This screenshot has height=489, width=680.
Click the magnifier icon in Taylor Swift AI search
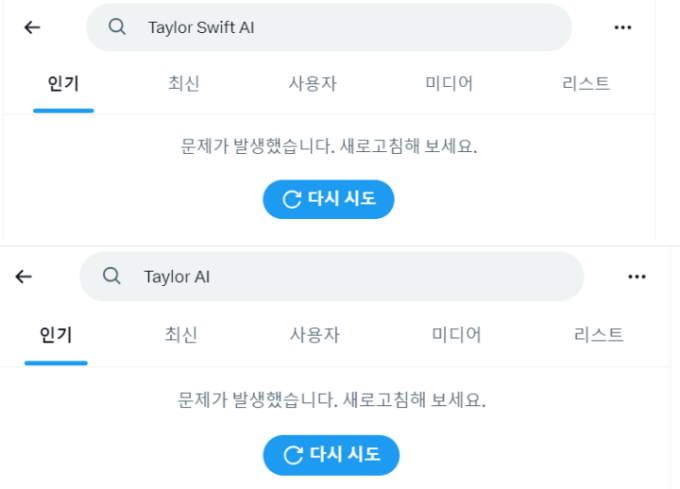point(117,27)
